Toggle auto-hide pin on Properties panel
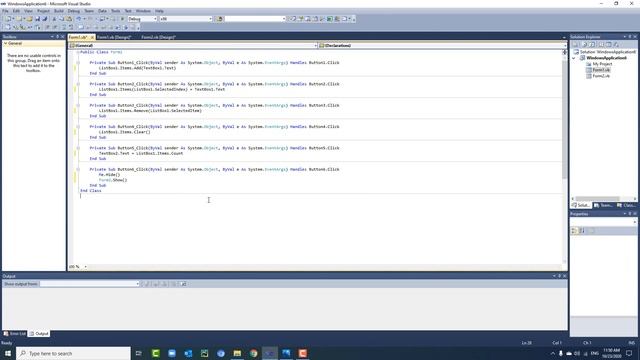640x360 pixels. tap(629, 214)
